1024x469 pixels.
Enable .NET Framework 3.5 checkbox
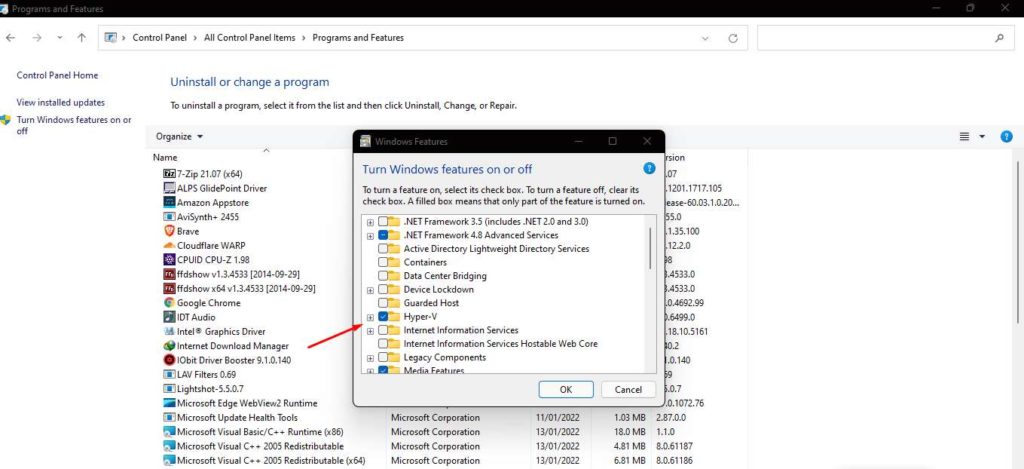tap(383, 221)
